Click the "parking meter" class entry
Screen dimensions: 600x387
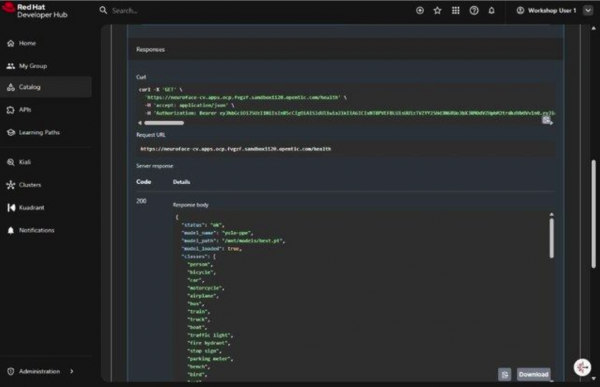point(210,359)
